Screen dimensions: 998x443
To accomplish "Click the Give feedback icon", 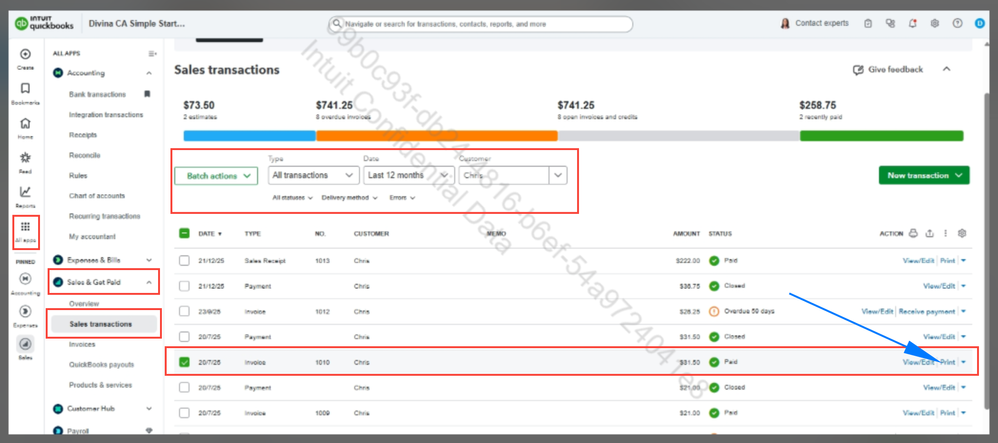I will [858, 69].
